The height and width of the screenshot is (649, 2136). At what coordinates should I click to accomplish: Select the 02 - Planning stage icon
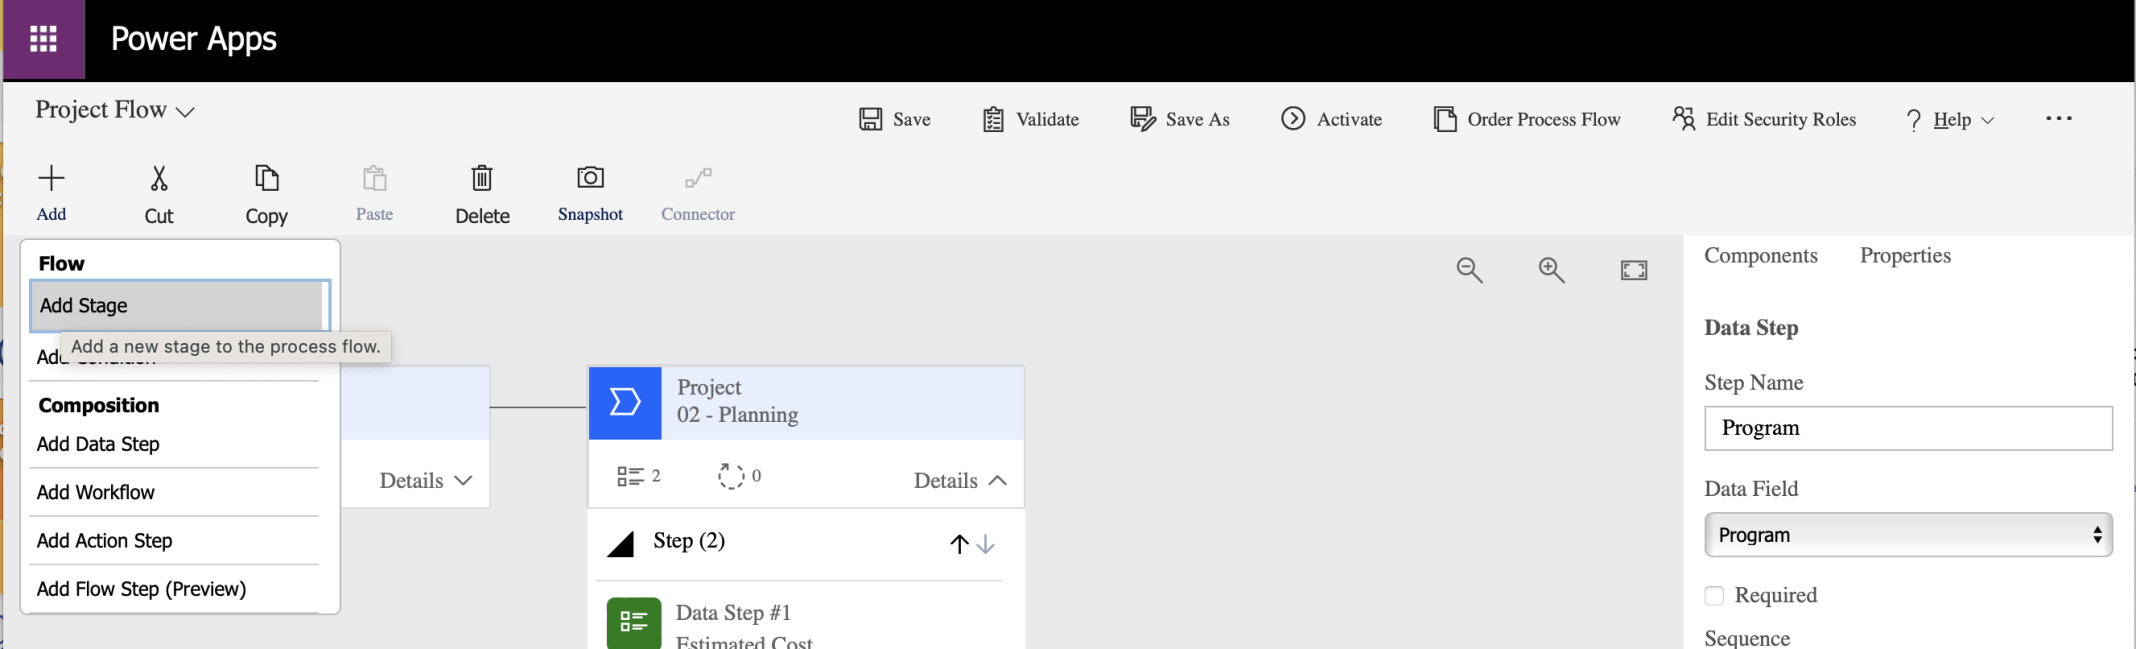(x=625, y=403)
